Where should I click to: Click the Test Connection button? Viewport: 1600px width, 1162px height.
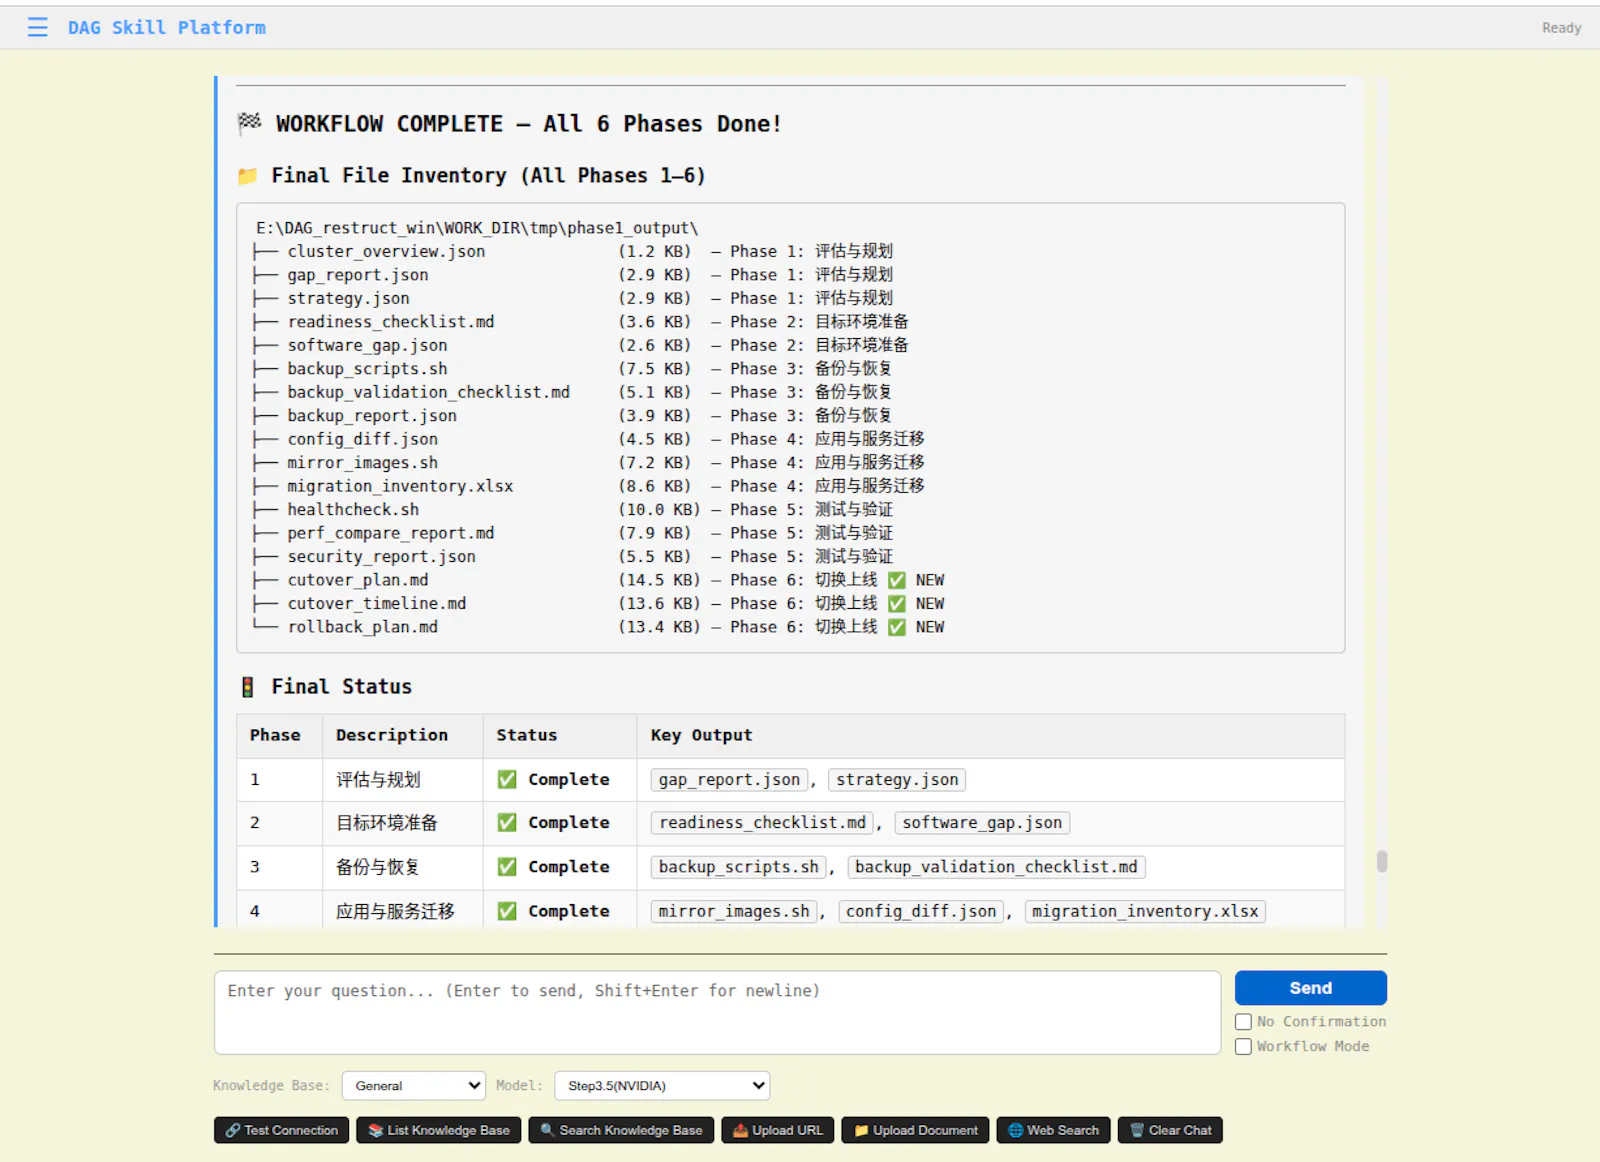(281, 1130)
